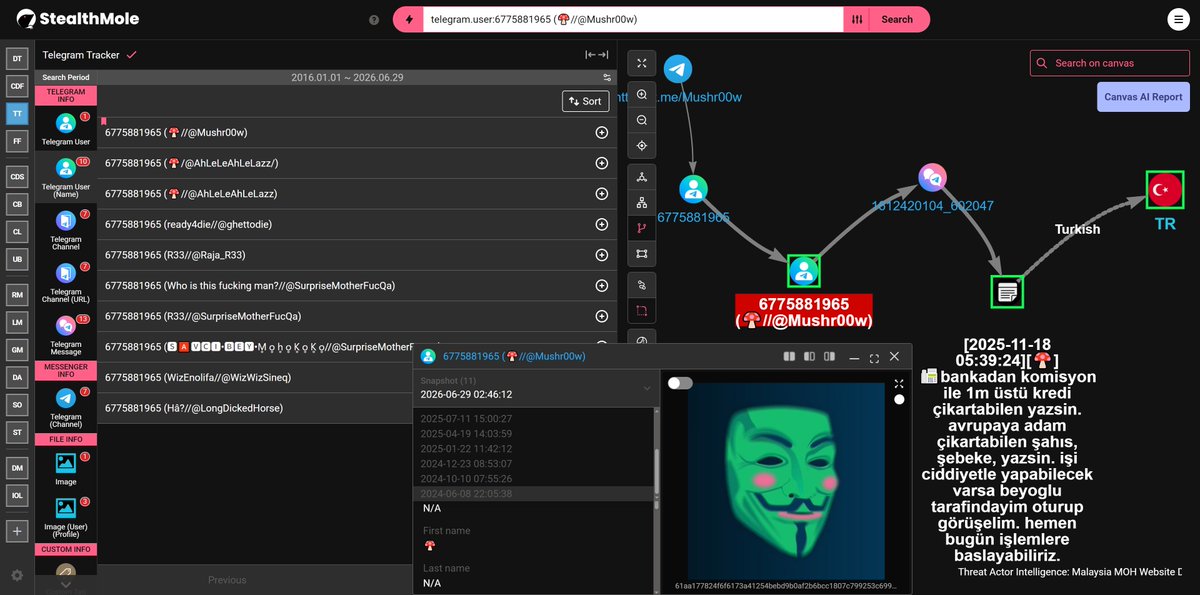Image resolution: width=1200 pixels, height=595 pixels.
Task: Choose snapshot 2024-10-10 07:55:26
Action: pos(466,478)
